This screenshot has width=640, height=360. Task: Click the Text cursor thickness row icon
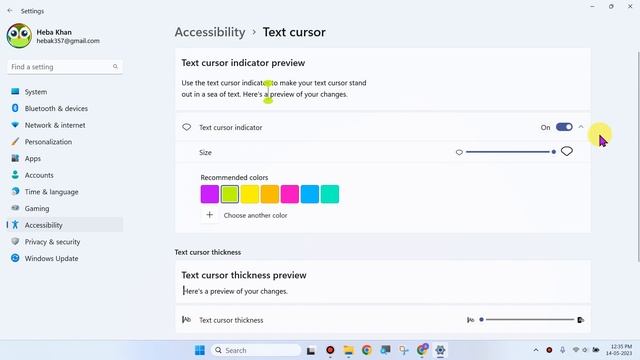[x=186, y=320]
